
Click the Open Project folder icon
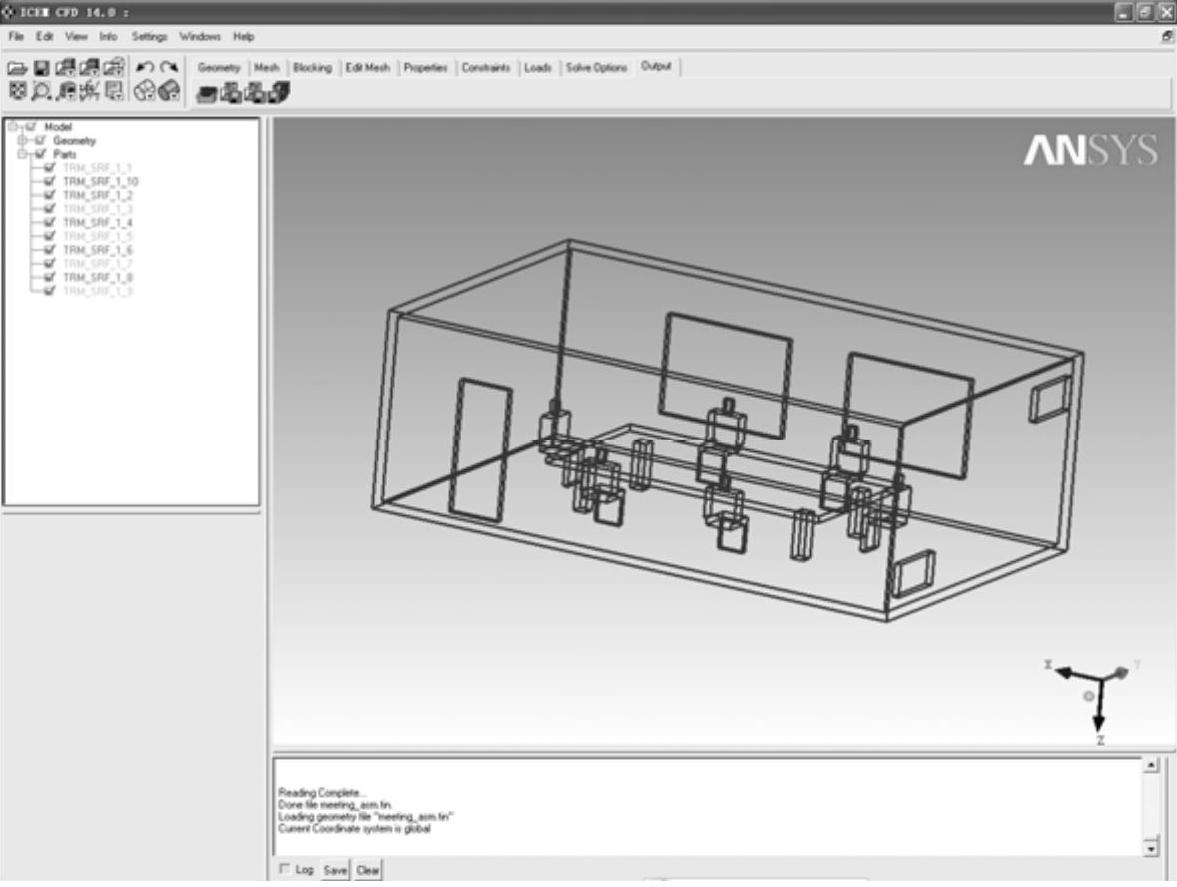point(17,69)
